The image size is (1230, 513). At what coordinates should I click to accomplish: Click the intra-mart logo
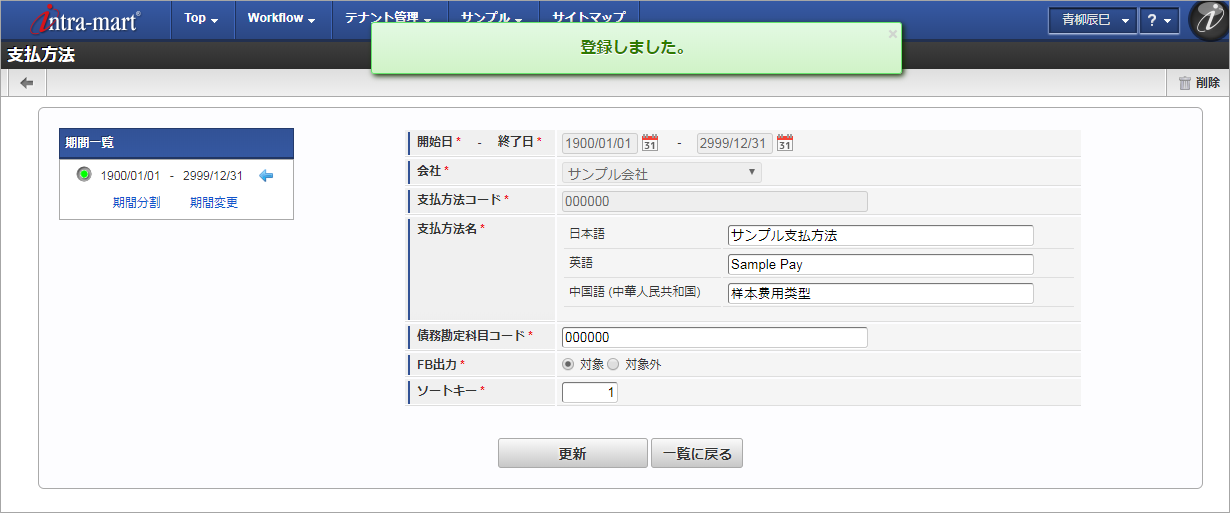[85, 20]
